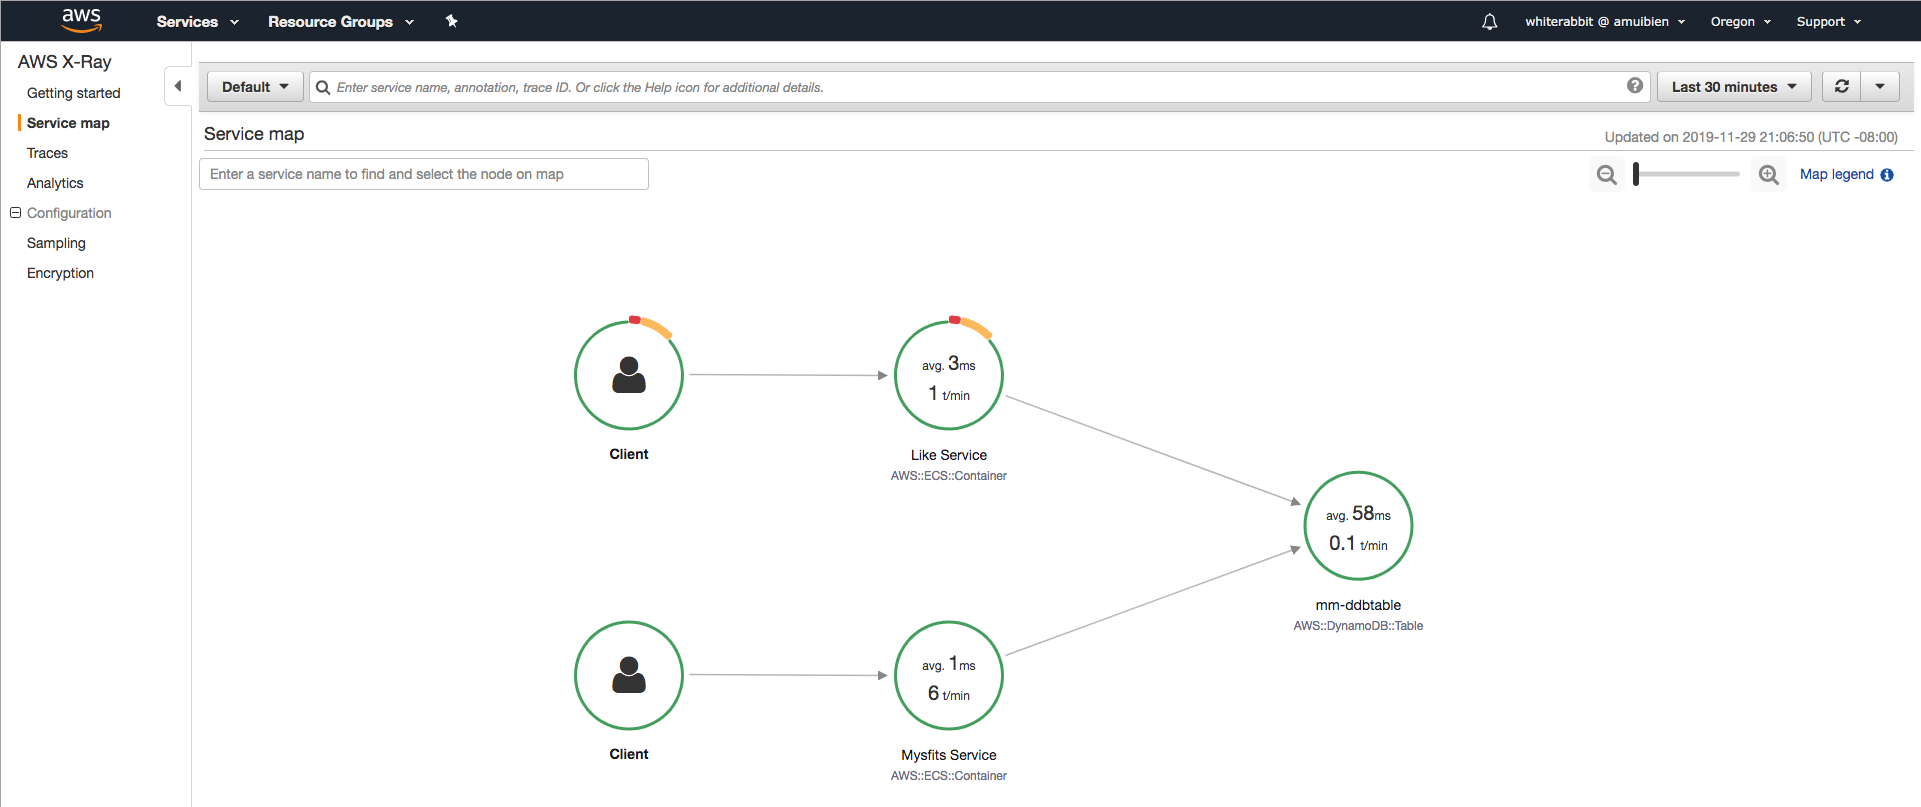Image resolution: width=1921 pixels, height=807 pixels.
Task: Click the Like Service label
Action: click(x=949, y=455)
